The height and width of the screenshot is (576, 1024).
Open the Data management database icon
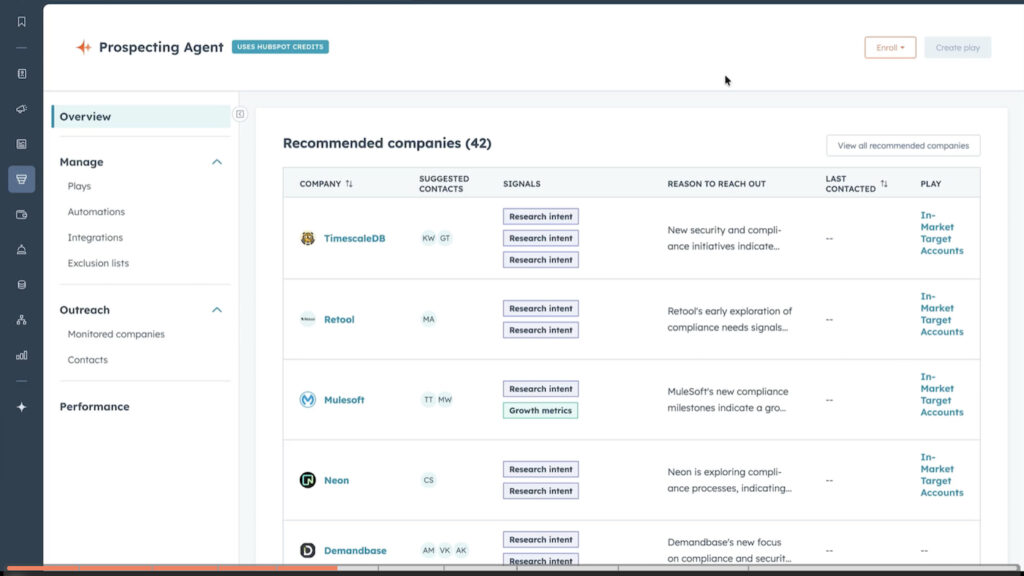(22, 285)
